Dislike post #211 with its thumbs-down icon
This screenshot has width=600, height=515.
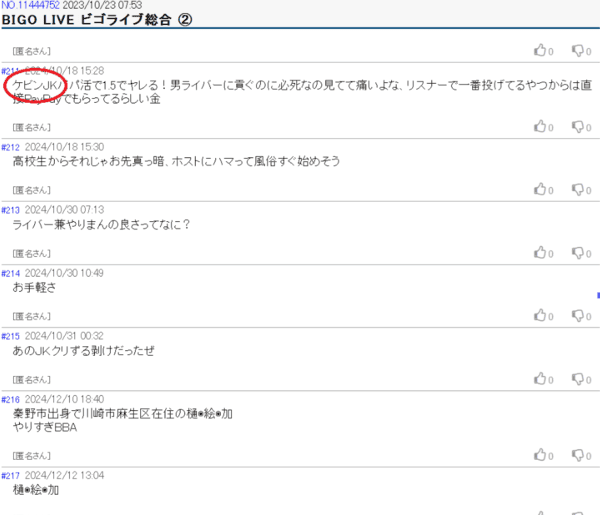click(x=577, y=127)
